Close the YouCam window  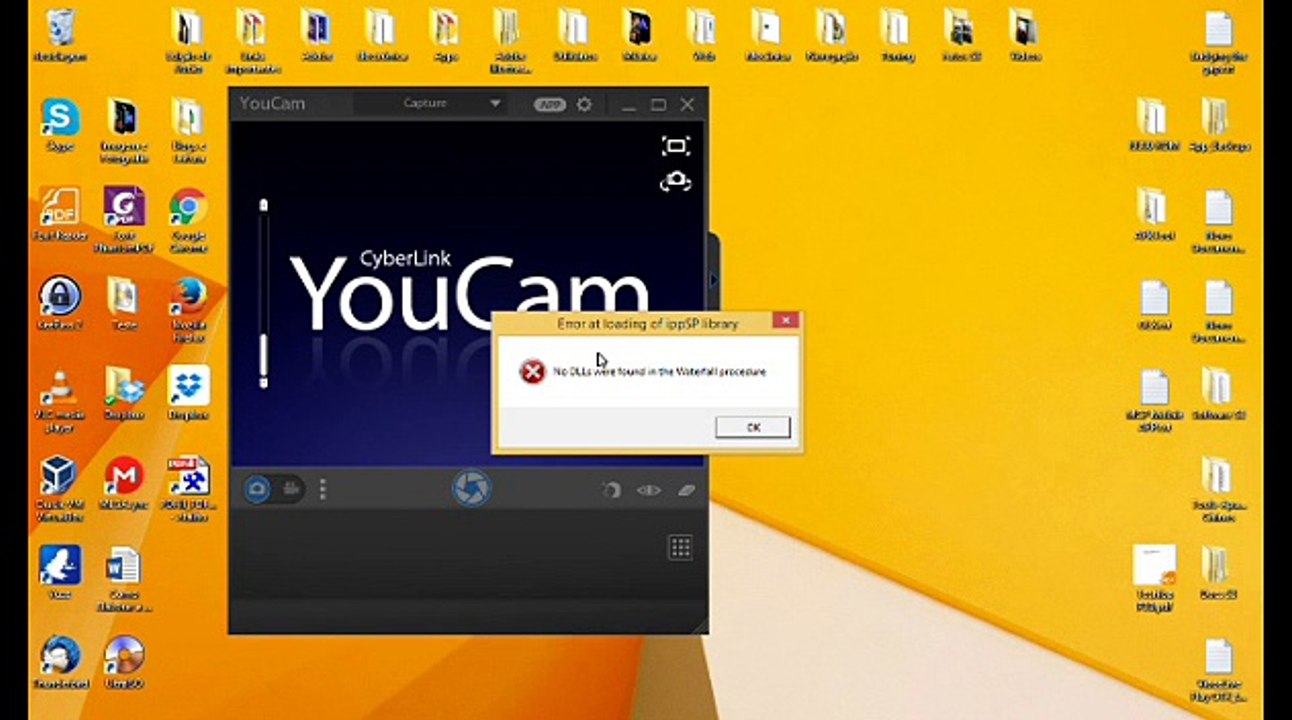[x=688, y=104]
